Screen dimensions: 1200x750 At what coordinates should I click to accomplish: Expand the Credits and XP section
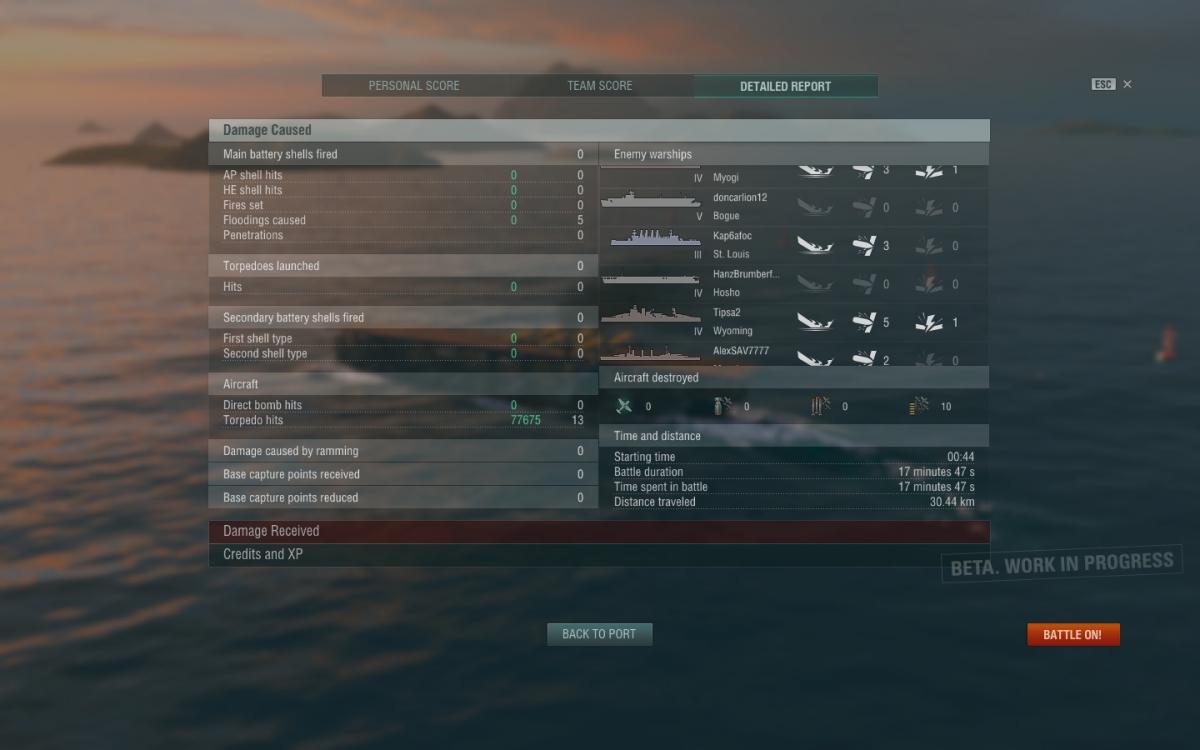[x=599, y=554]
